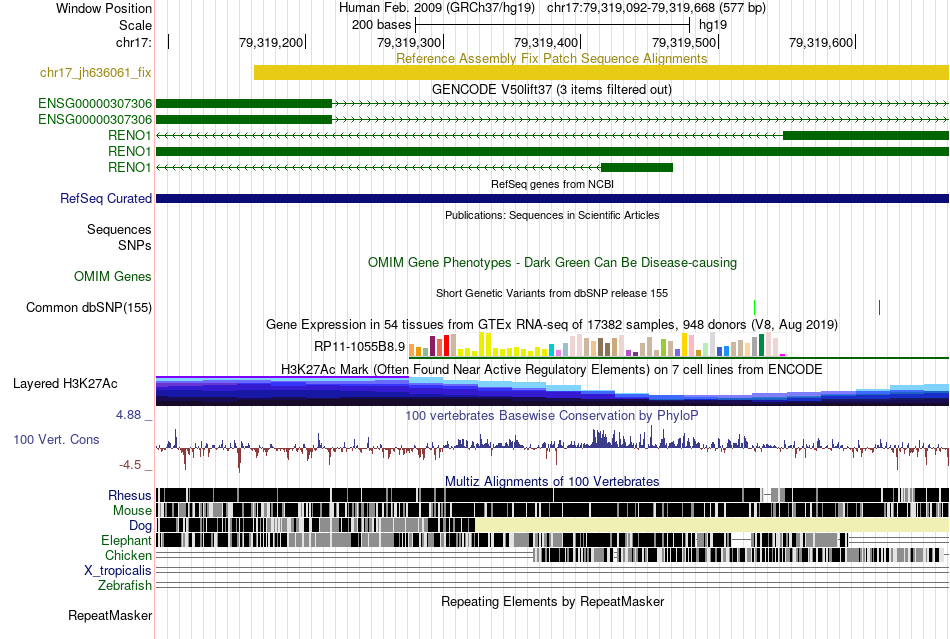
Task: Click the SNPs label under Sequences
Action: [x=135, y=245]
